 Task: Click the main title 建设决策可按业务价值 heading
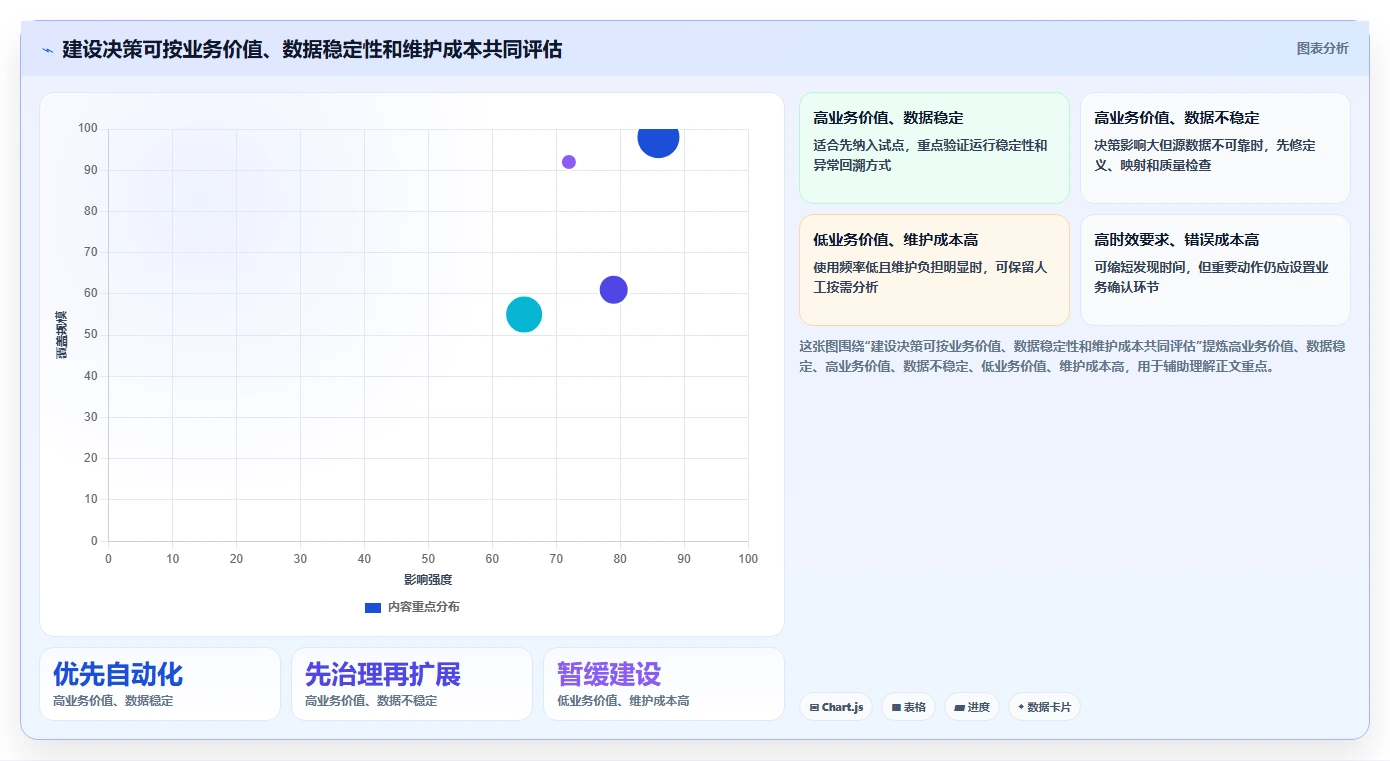pyautogui.click(x=312, y=49)
